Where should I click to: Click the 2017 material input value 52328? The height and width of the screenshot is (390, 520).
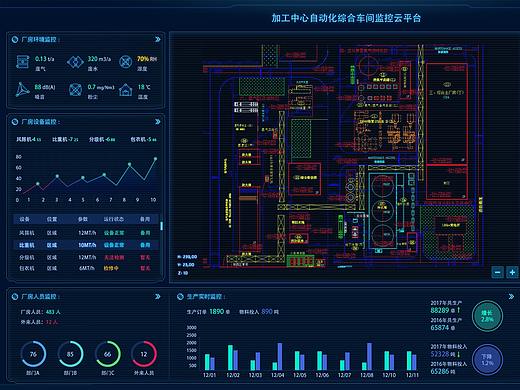440,354
